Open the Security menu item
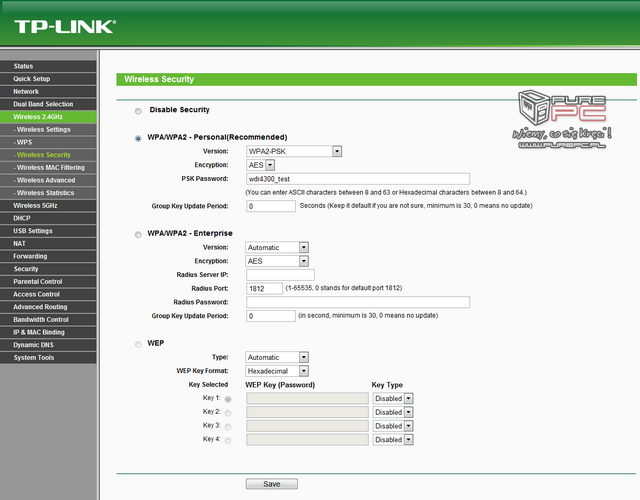The width and height of the screenshot is (640, 500). coord(48,269)
